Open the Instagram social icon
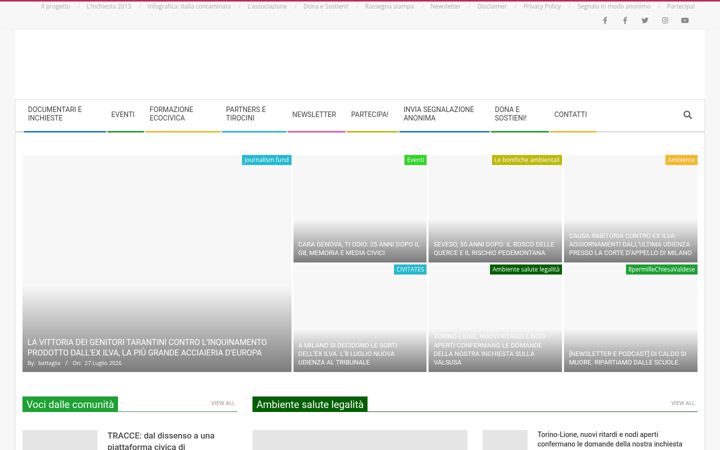Image resolution: width=720 pixels, height=450 pixels. click(665, 20)
